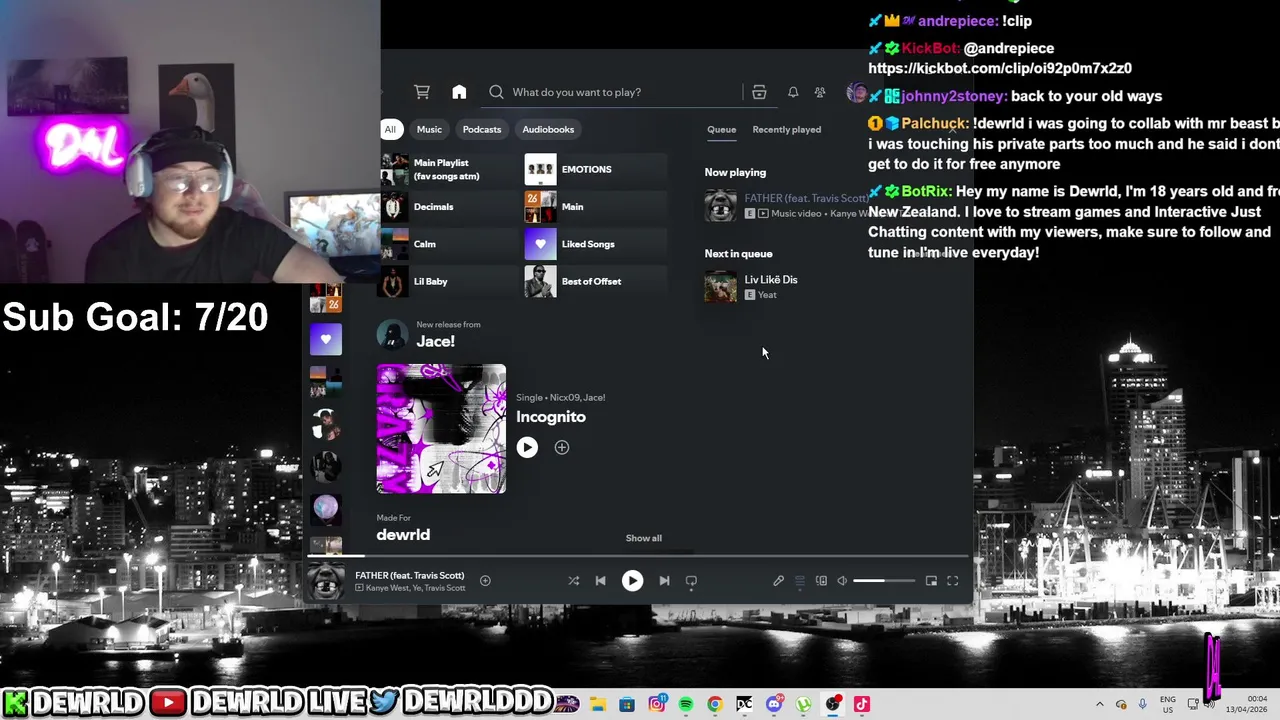Toggle repeat mode
The height and width of the screenshot is (720, 1280).
(691, 580)
